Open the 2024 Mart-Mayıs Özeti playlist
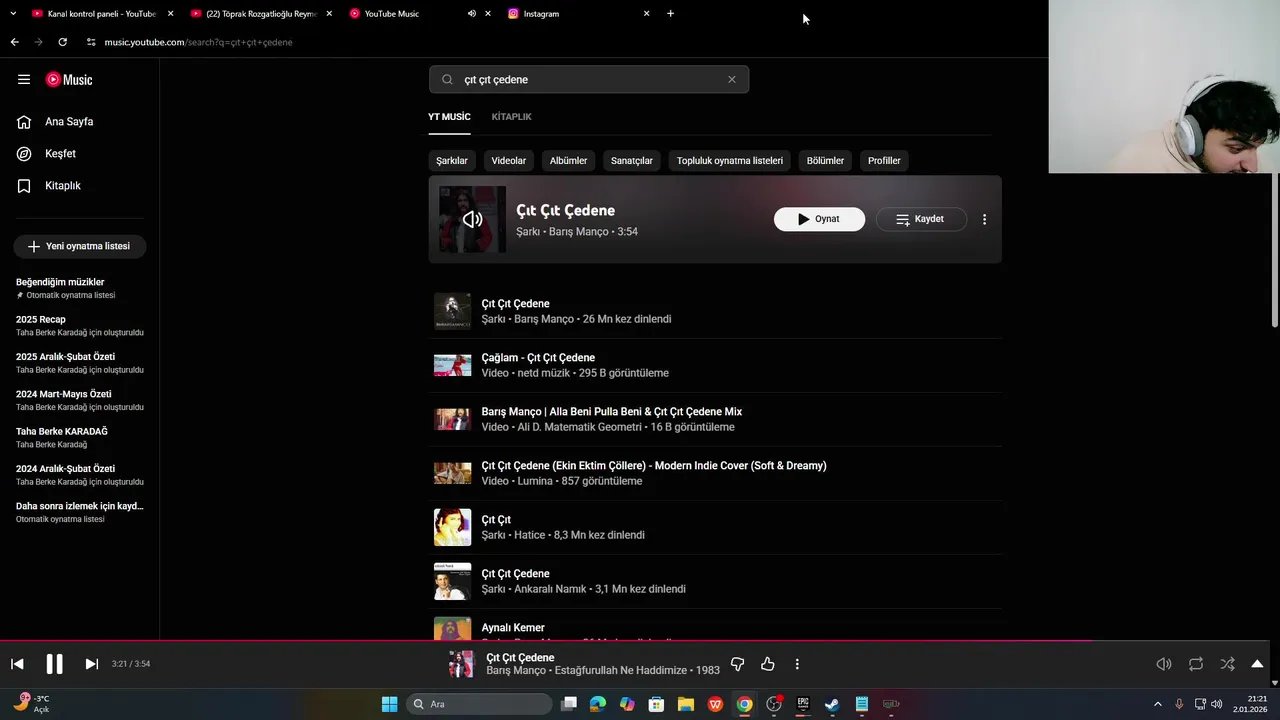 coord(80,400)
